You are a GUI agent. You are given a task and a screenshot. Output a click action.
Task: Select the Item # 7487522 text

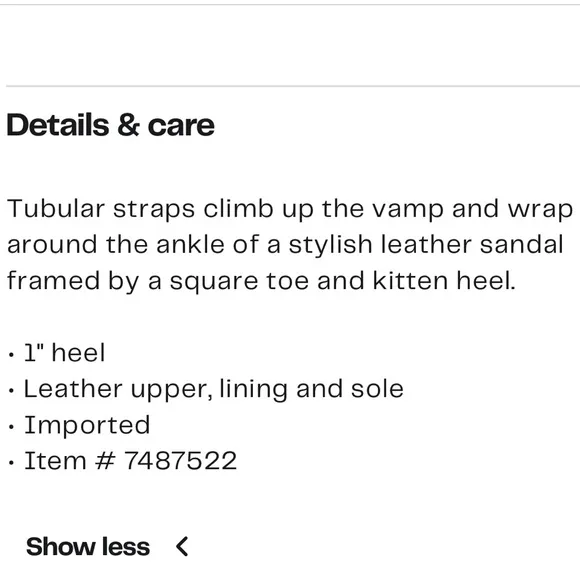[x=130, y=461]
